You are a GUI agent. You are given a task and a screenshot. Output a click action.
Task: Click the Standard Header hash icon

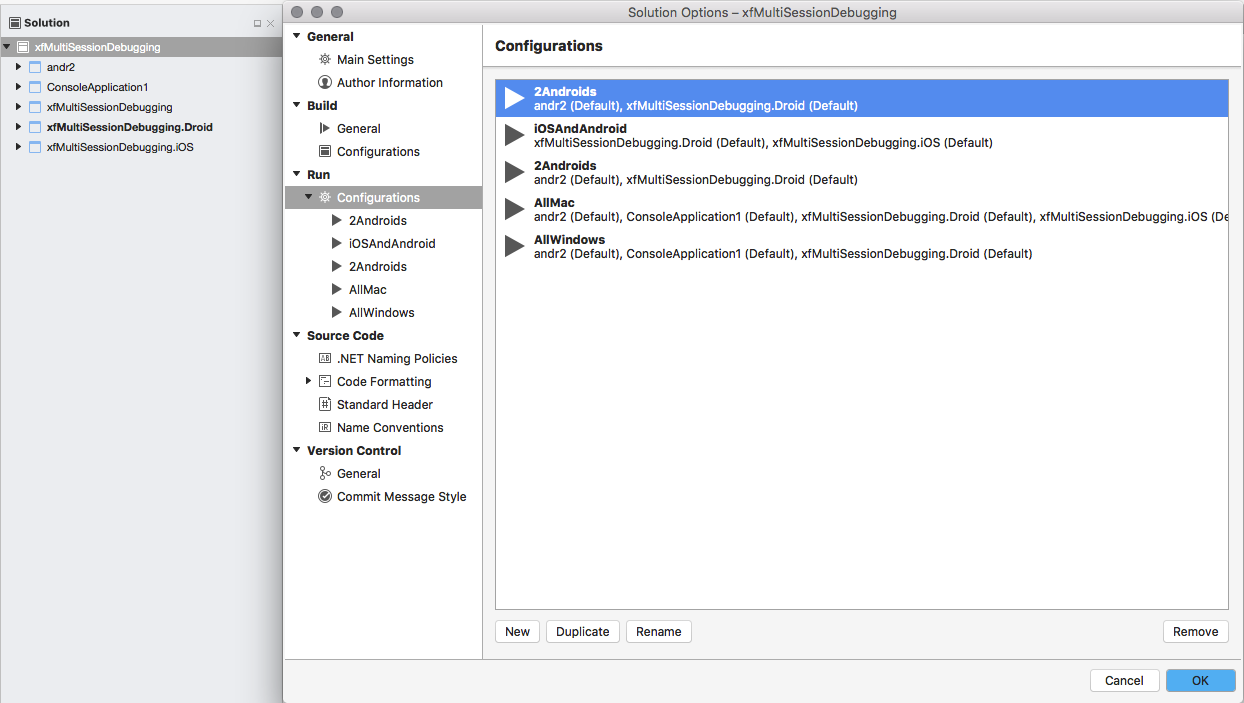[x=325, y=405]
